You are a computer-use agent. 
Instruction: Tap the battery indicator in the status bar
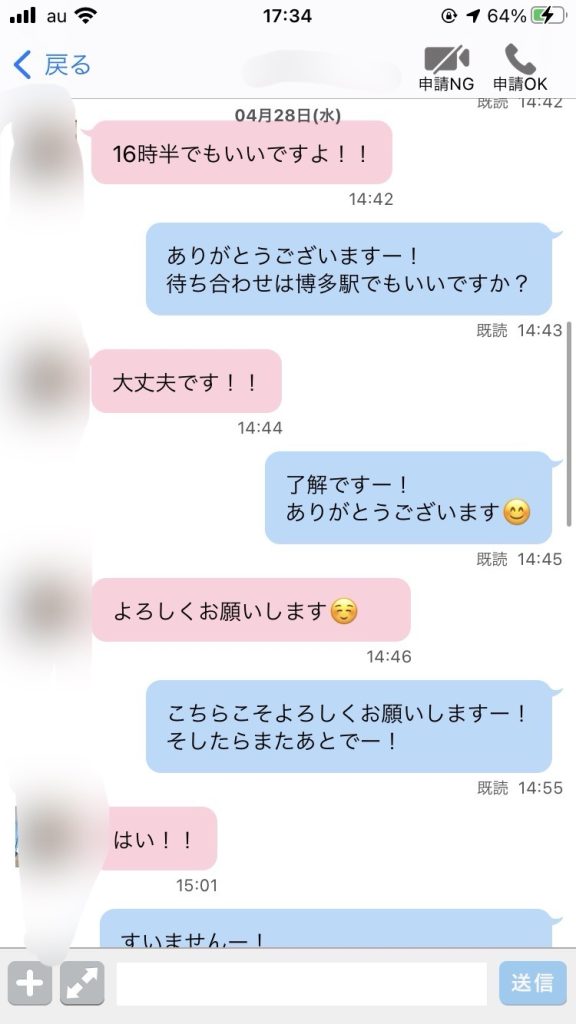pos(549,16)
